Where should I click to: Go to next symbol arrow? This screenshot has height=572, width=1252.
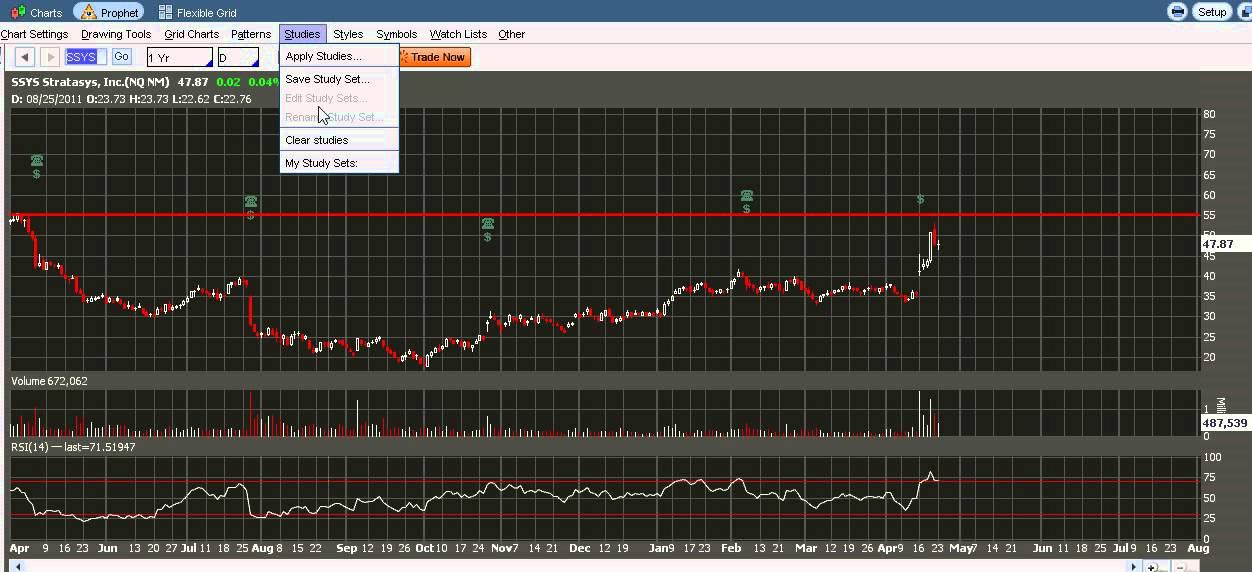pos(50,57)
